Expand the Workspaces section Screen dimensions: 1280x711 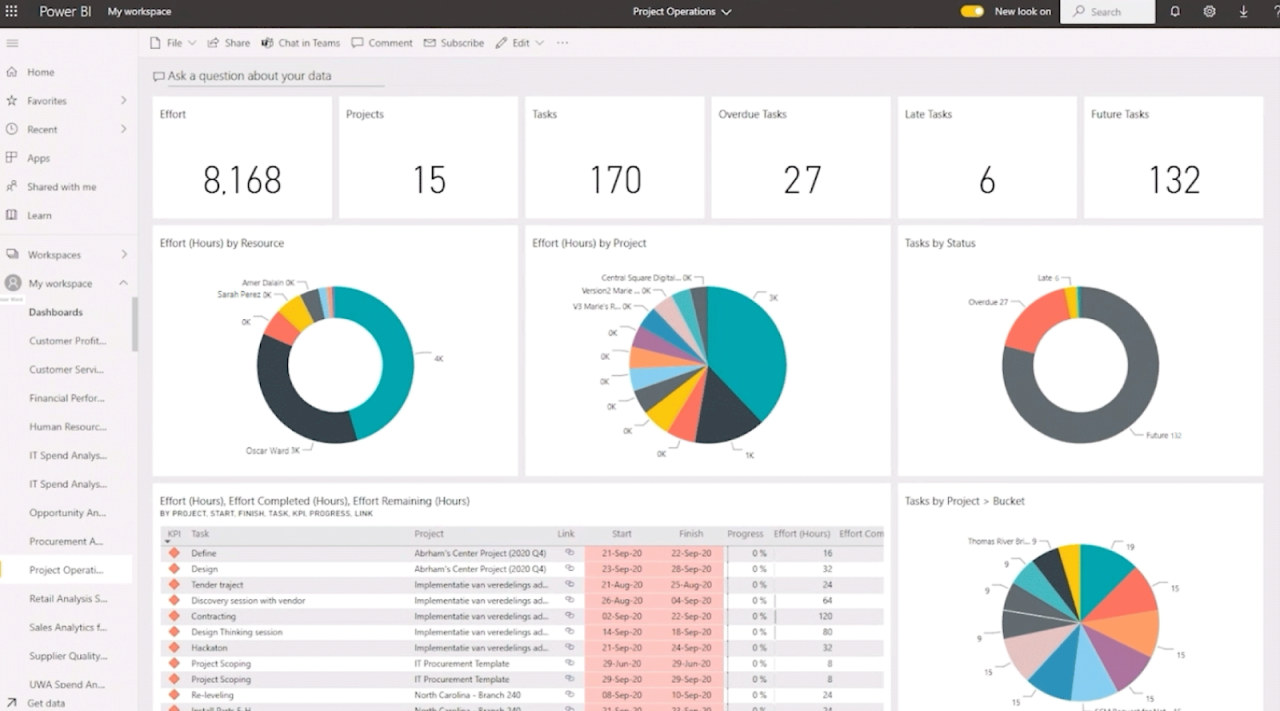pyautogui.click(x=124, y=254)
